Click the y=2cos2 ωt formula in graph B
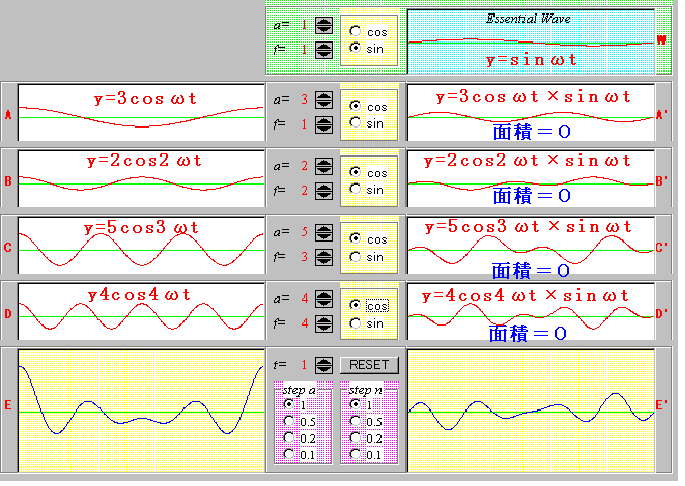 pyautogui.click(x=144, y=161)
